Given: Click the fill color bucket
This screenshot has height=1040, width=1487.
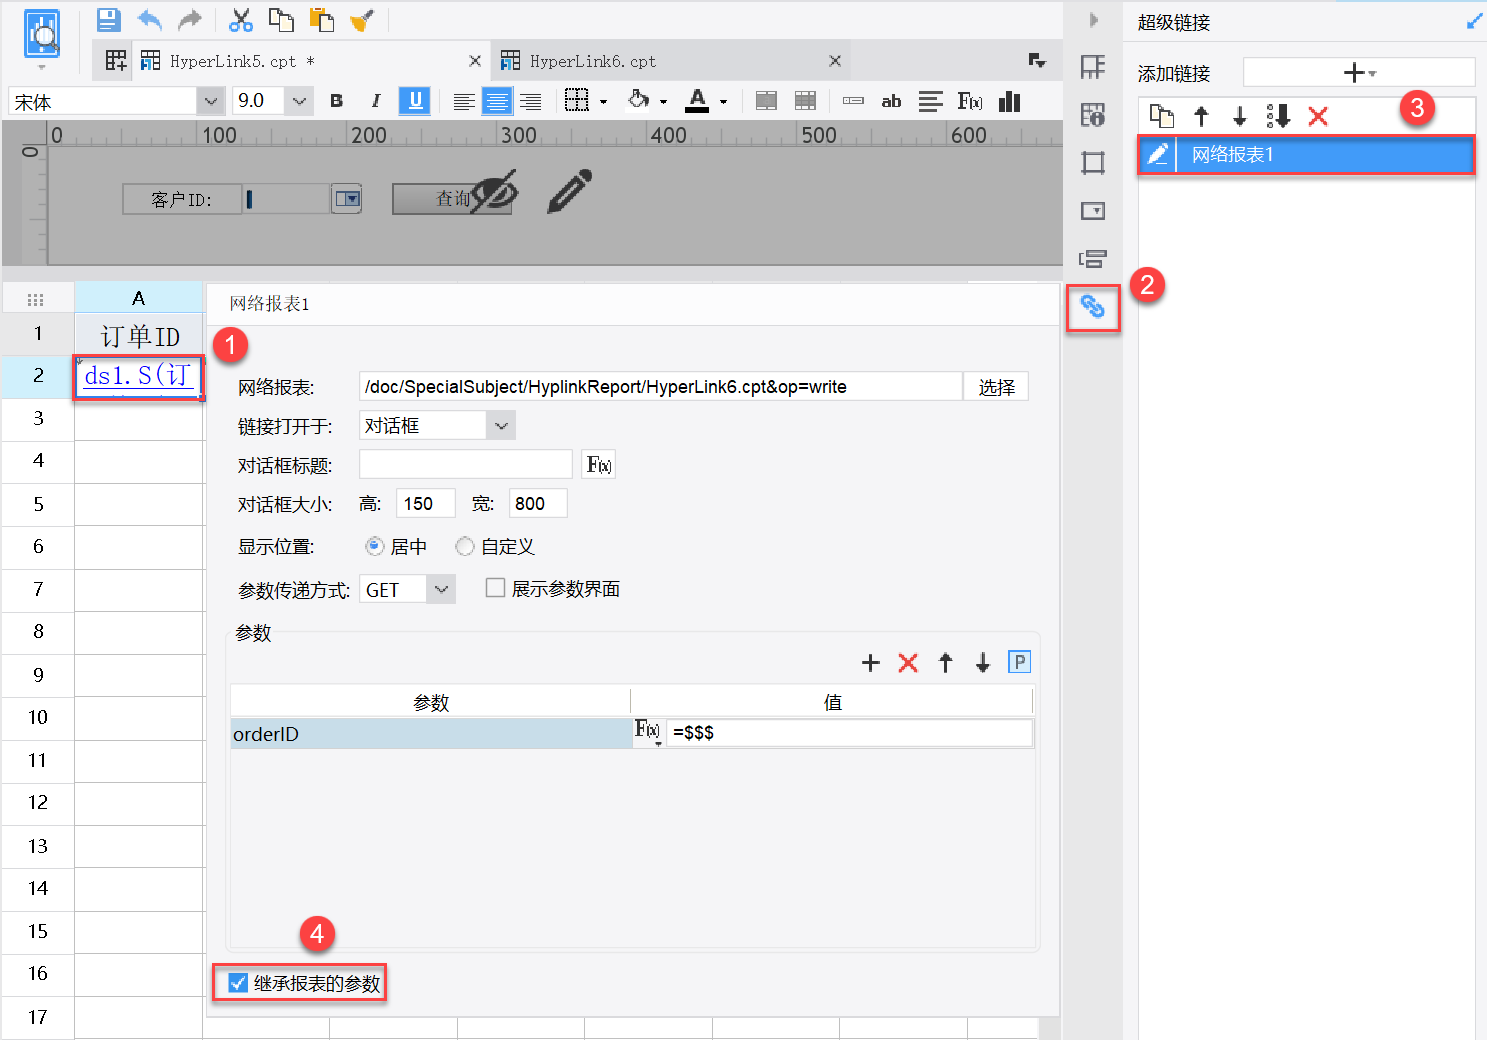Looking at the screenshot, I should click(638, 100).
